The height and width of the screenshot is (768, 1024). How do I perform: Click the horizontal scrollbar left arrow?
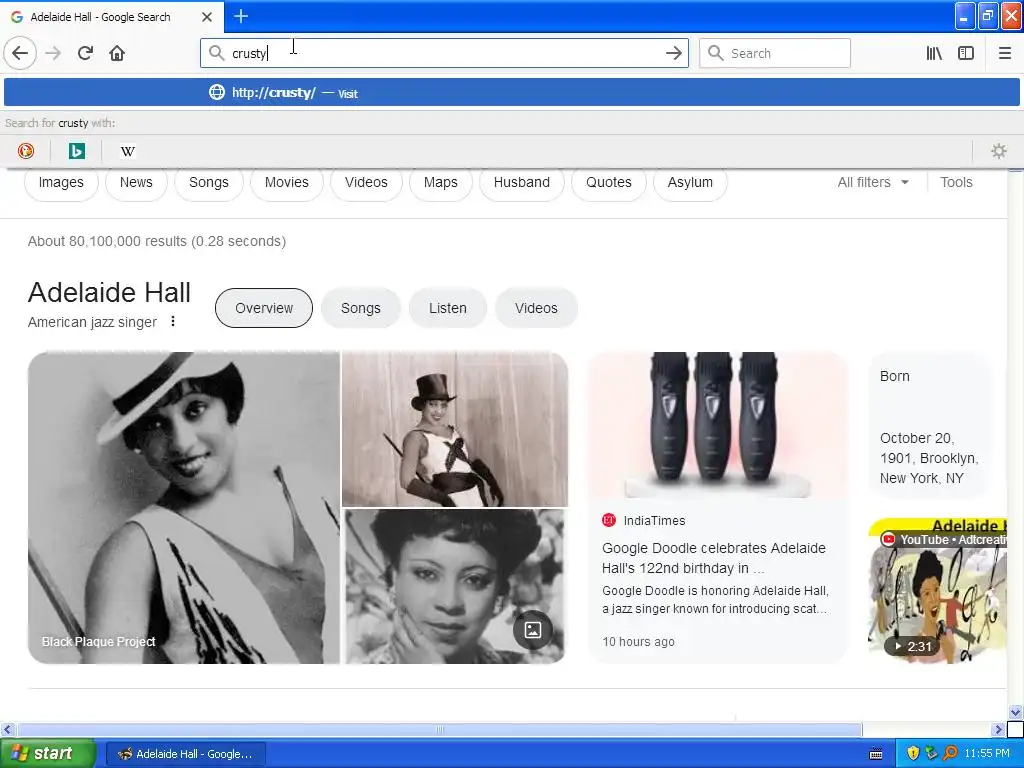click(8, 729)
